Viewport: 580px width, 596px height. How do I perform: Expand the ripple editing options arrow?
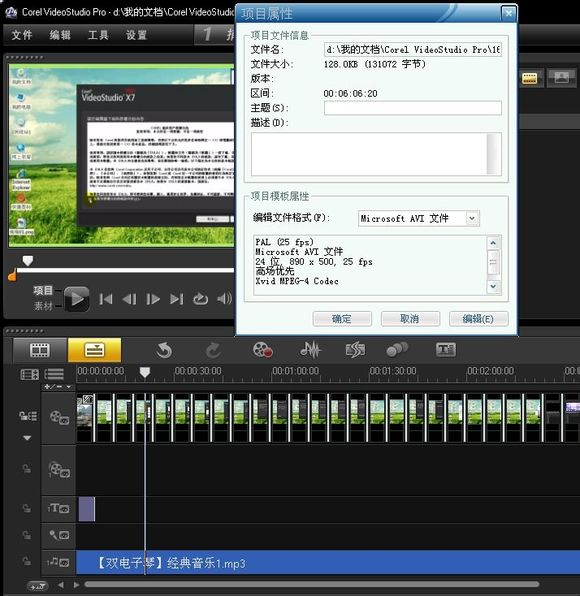[27, 438]
